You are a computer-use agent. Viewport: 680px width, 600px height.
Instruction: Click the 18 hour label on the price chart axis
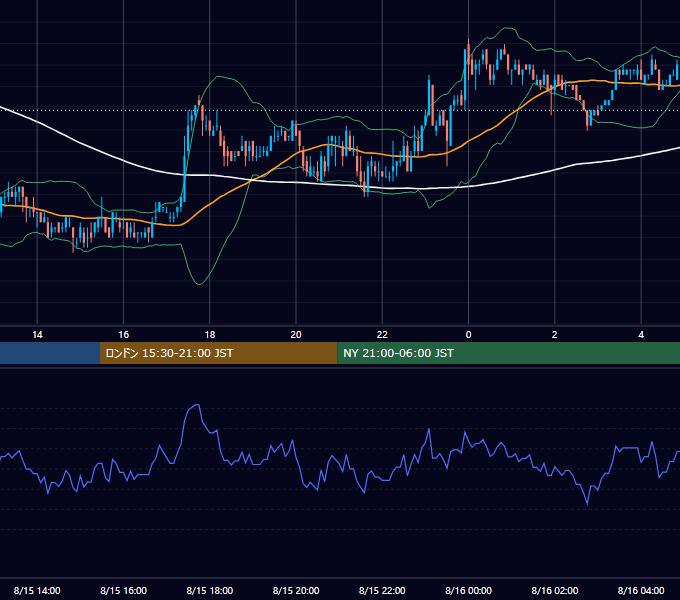210,335
